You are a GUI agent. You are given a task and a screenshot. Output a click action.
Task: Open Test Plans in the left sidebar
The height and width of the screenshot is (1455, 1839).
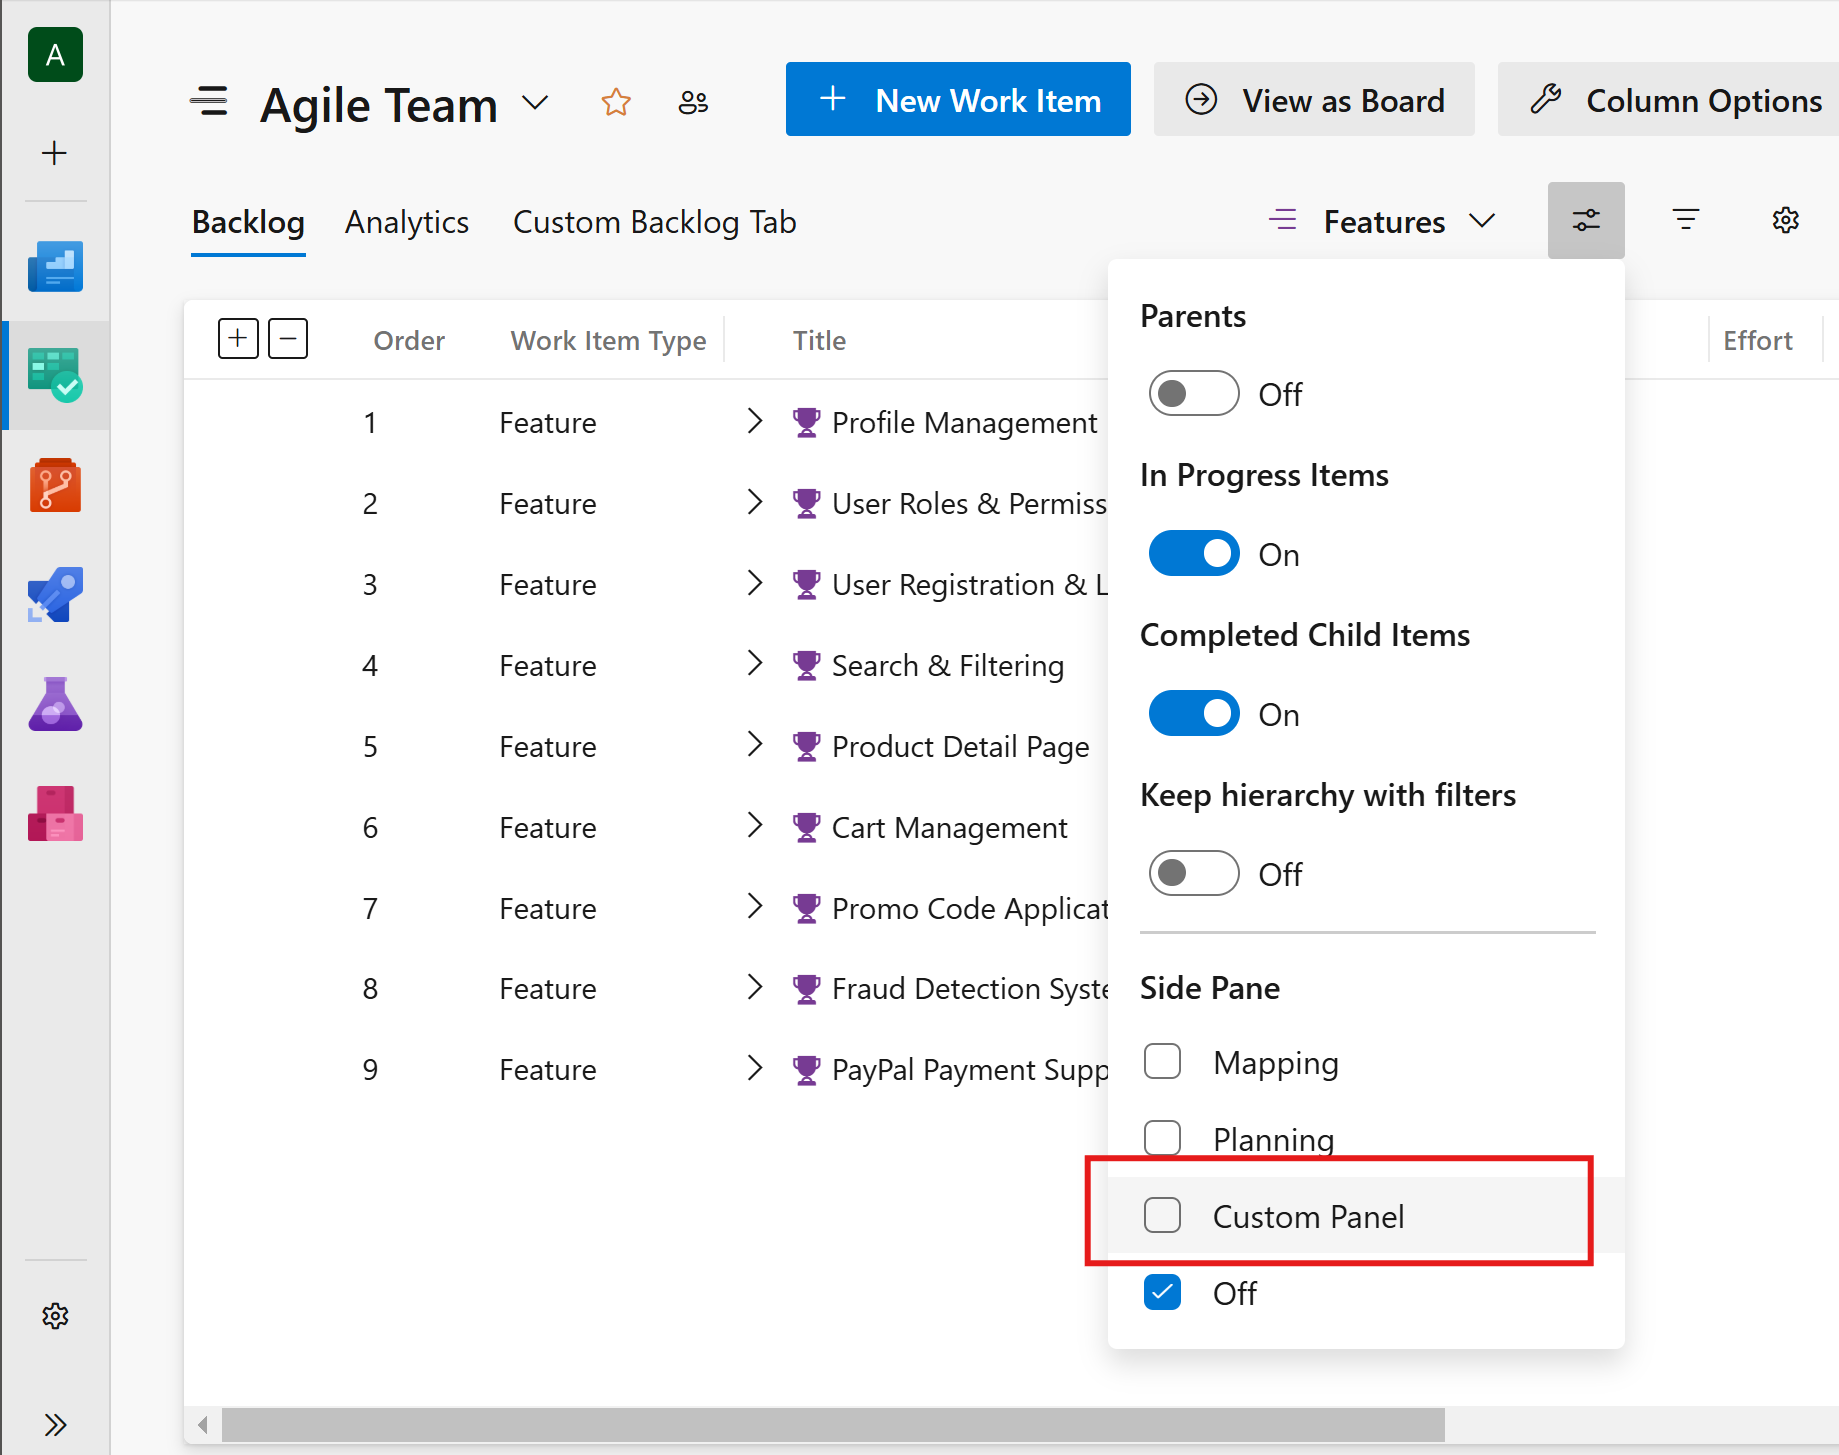(55, 704)
